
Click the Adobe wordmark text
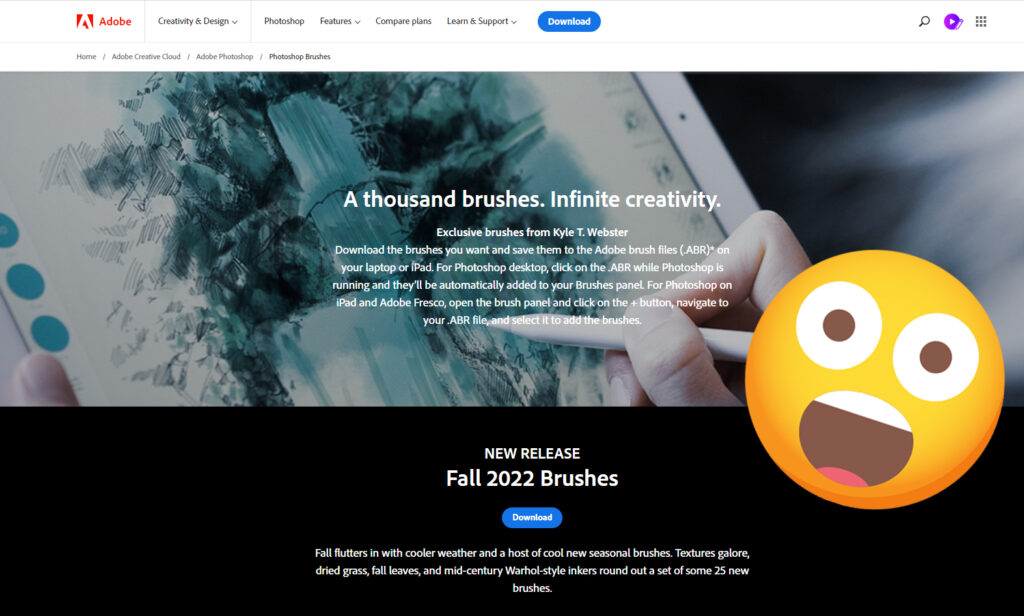pos(115,22)
